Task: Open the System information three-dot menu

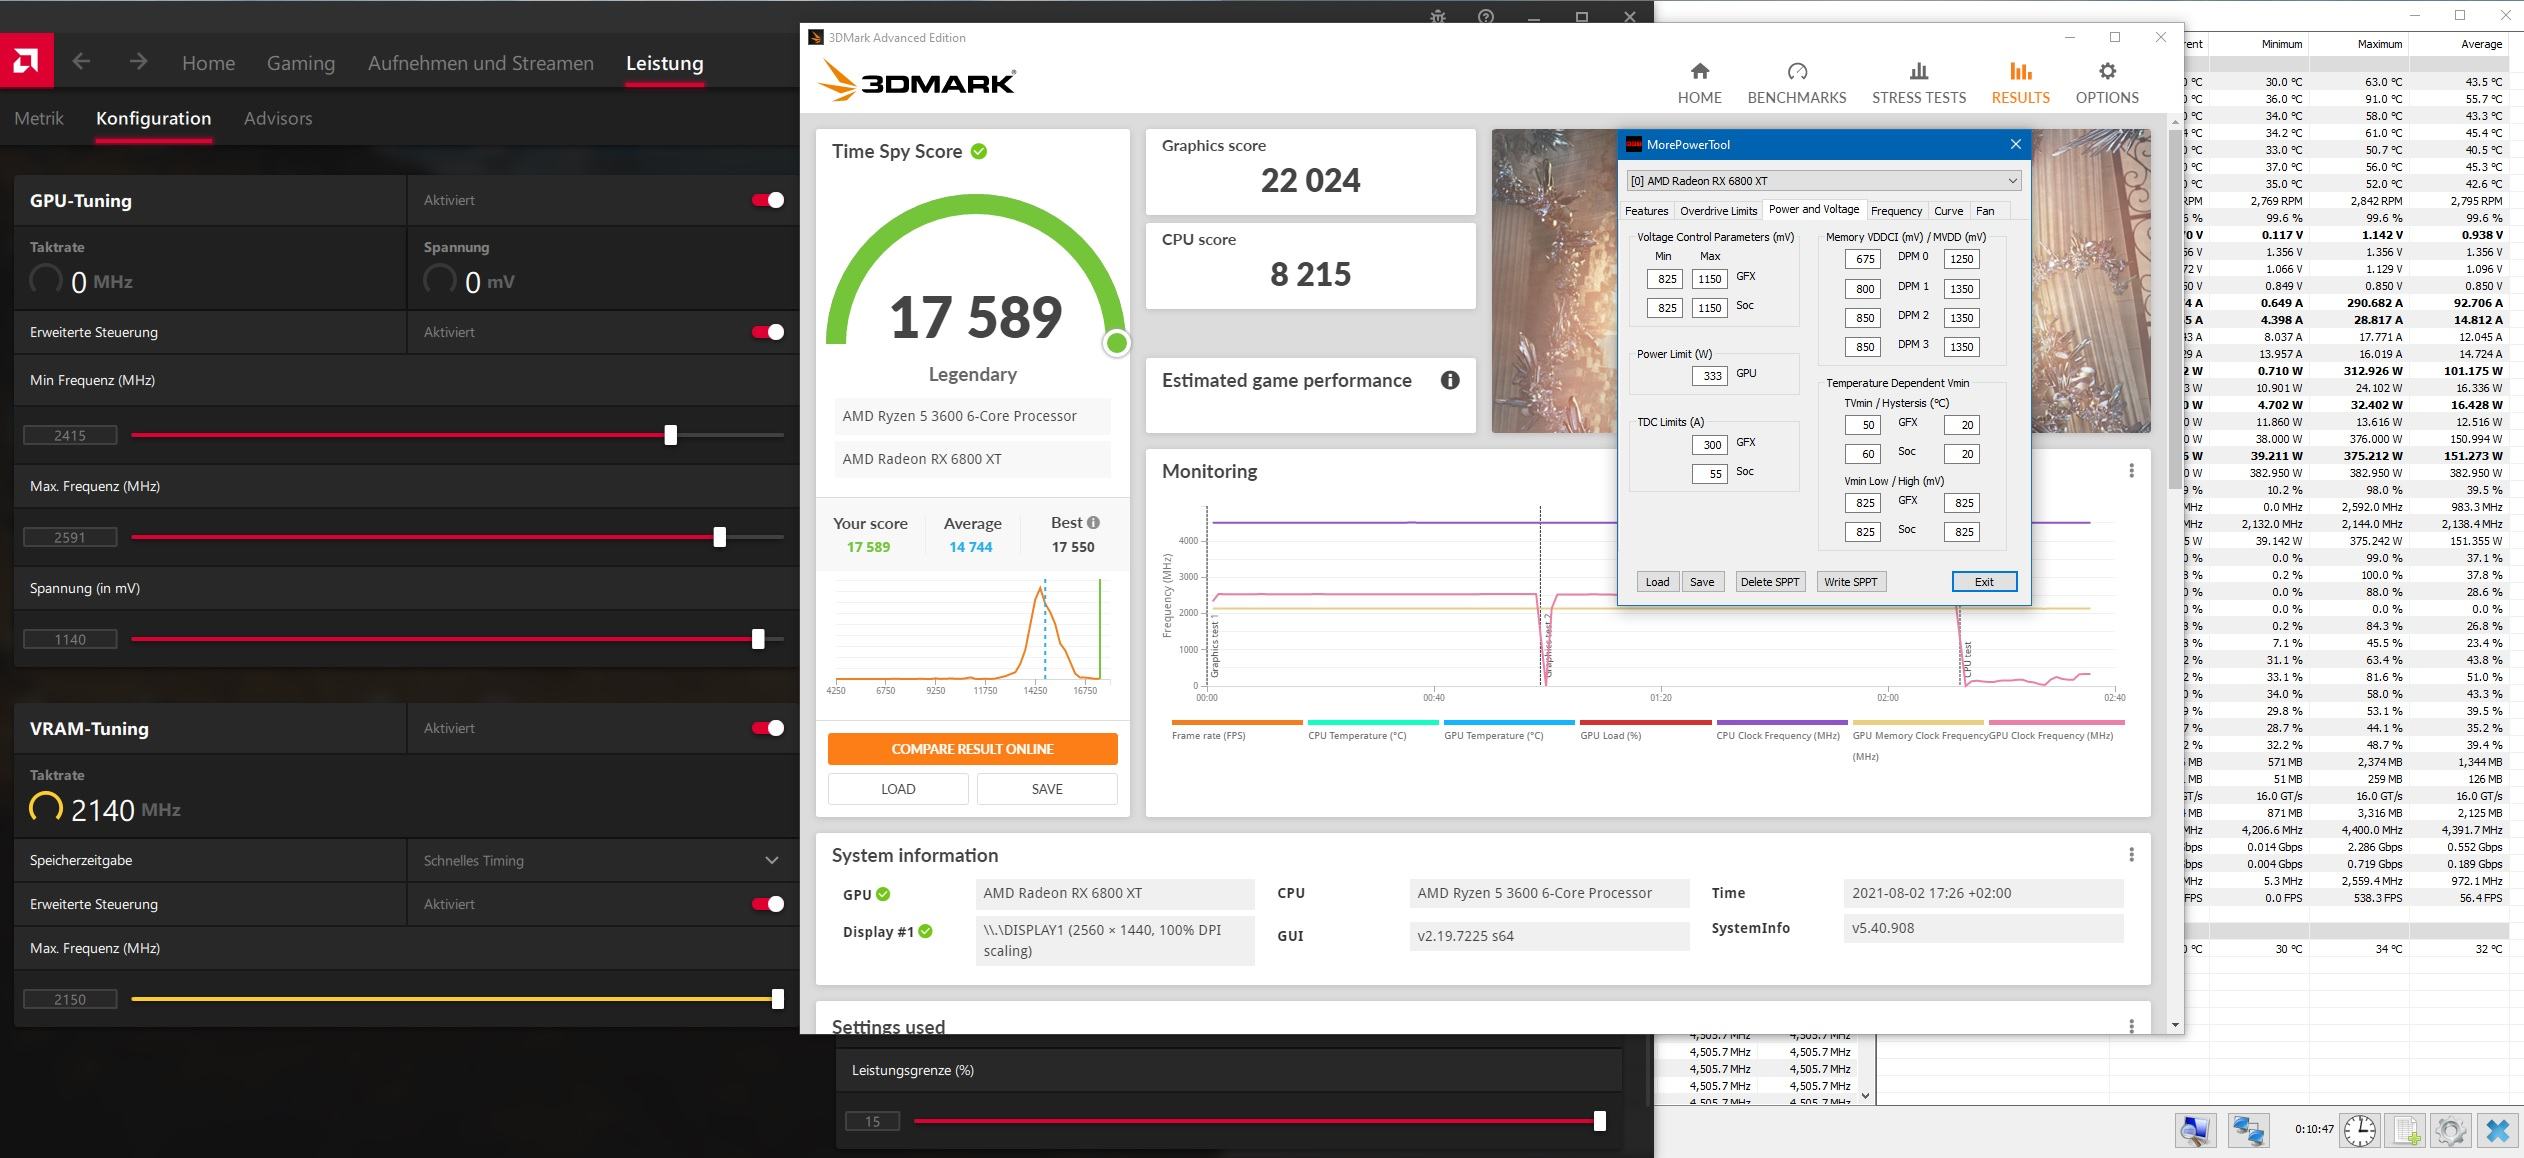Action: click(2131, 854)
